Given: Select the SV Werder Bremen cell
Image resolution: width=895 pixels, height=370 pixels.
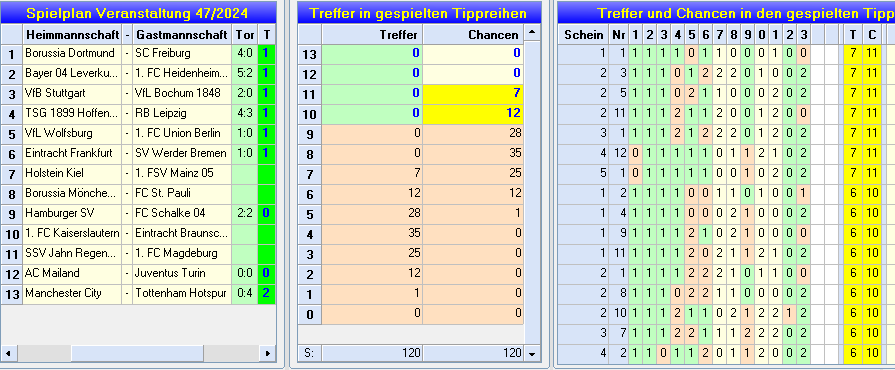Looking at the screenshot, I should (x=183, y=154).
